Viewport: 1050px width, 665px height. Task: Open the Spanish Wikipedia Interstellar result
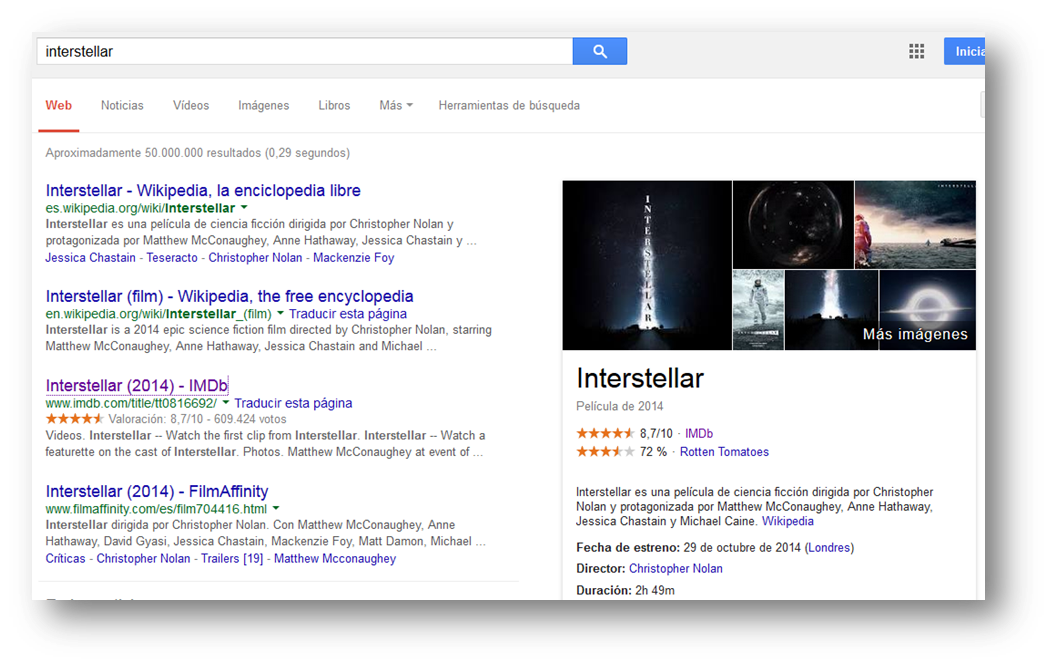[203, 190]
